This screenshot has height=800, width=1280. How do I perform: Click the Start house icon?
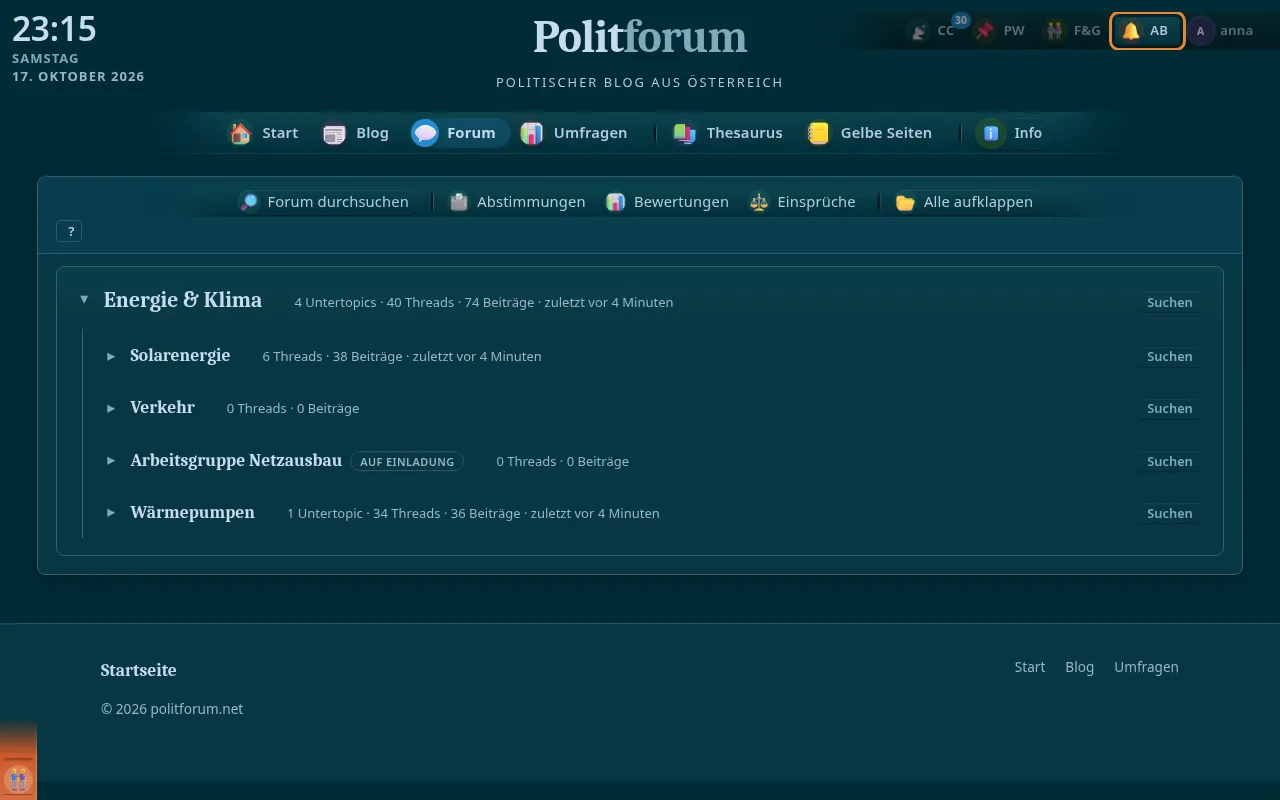click(x=240, y=133)
